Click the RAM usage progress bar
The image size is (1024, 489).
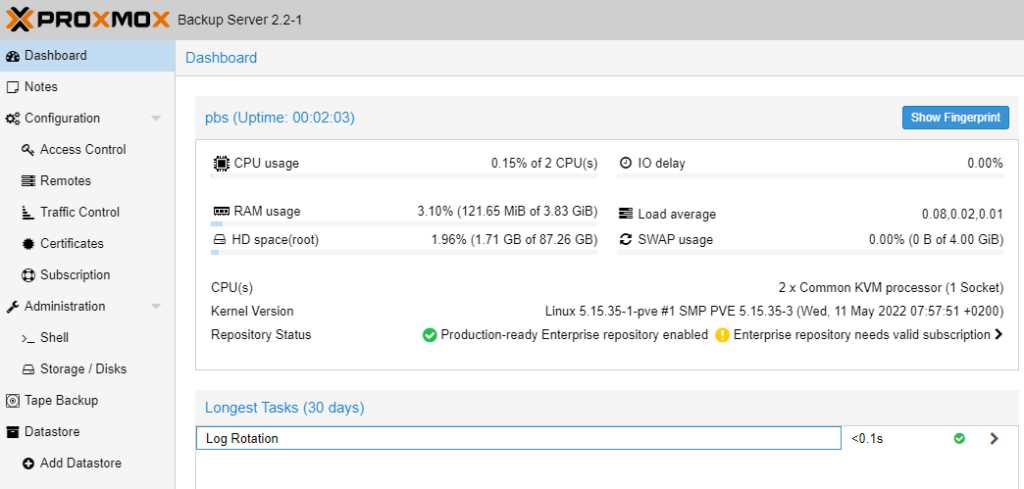pos(404,223)
